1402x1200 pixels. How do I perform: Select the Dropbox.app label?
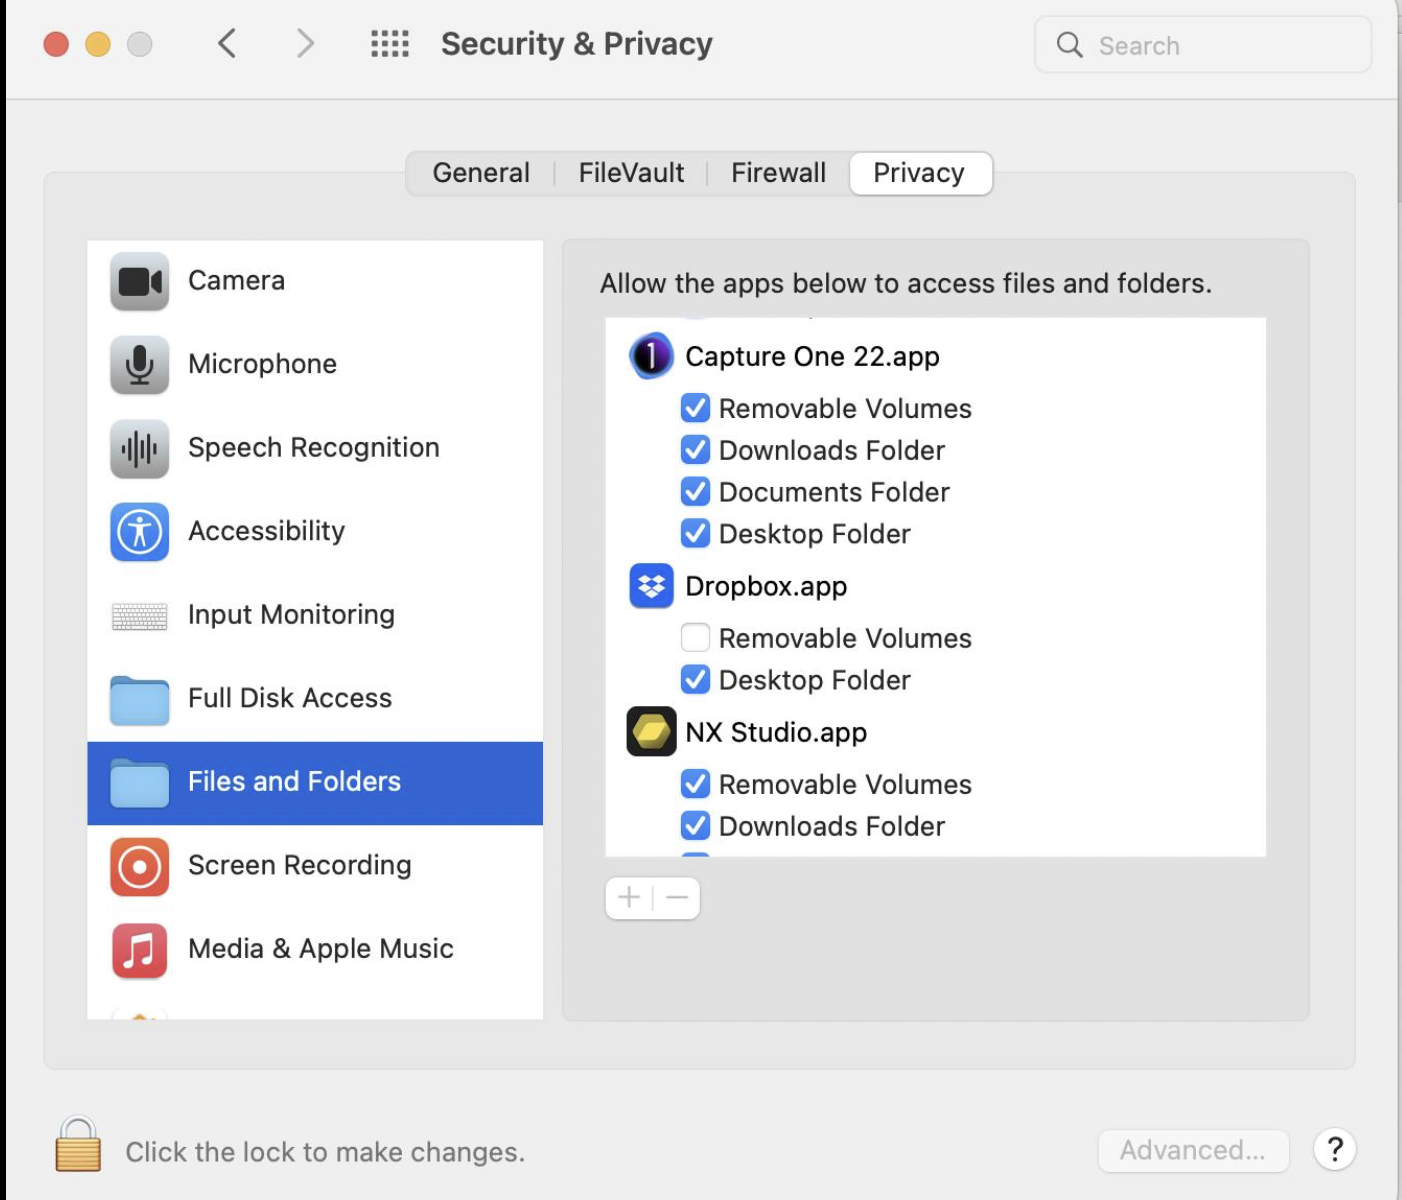[766, 587]
